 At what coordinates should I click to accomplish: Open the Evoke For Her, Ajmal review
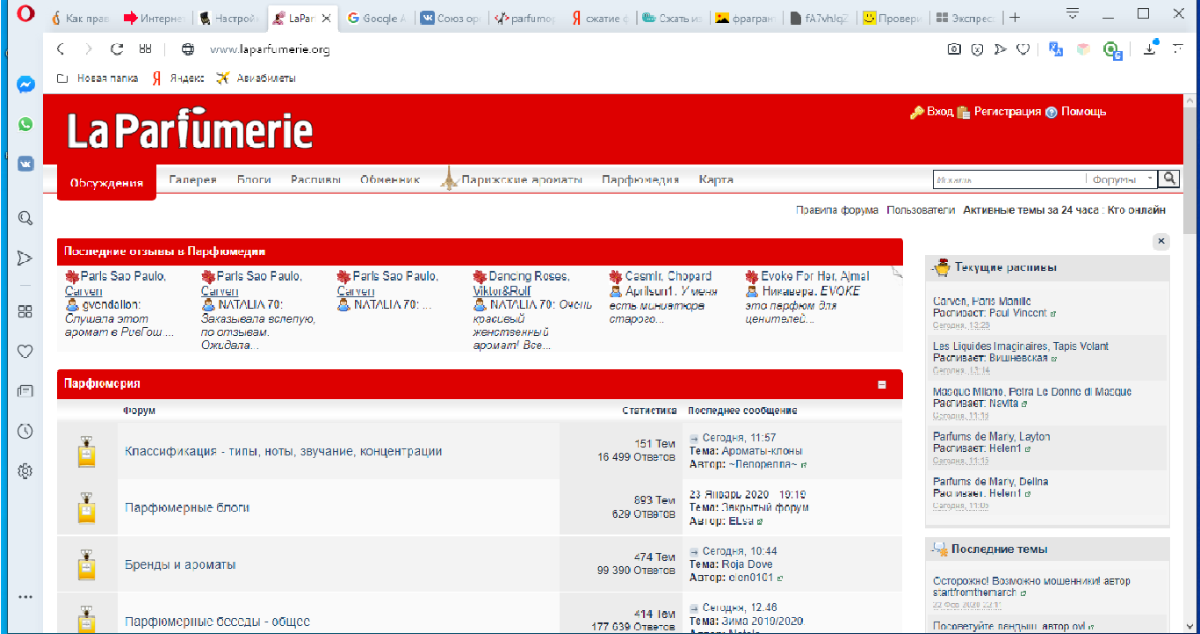pyautogui.click(x=815, y=276)
